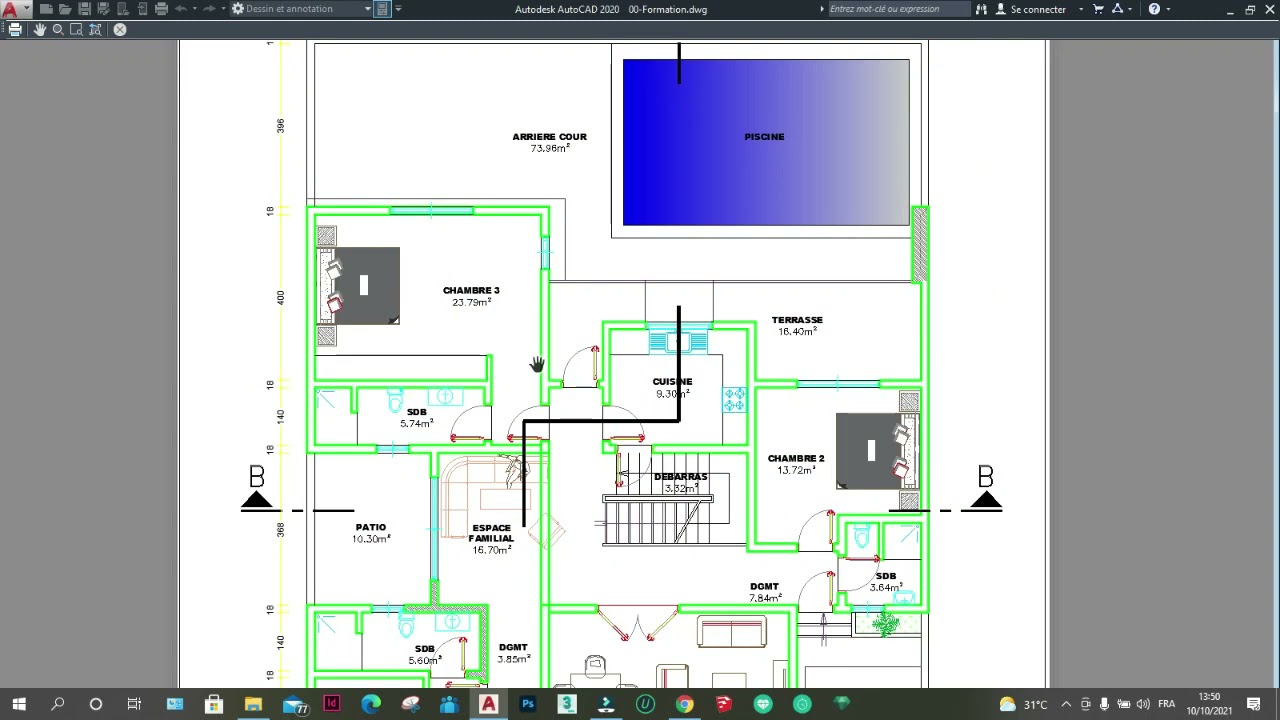Open Adobe InDesign from taskbar
Viewport: 1280px width, 720px height.
pyautogui.click(x=331, y=704)
